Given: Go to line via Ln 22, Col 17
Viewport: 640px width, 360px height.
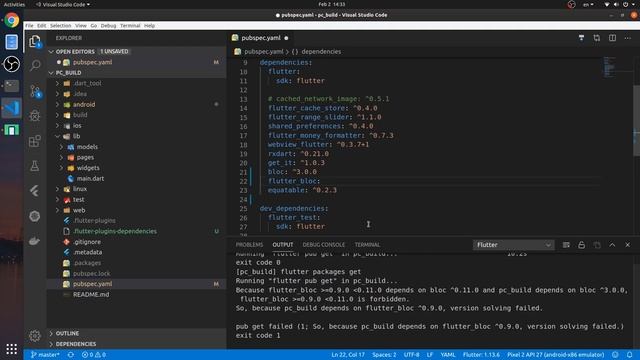Looking at the screenshot, I should coord(348,355).
